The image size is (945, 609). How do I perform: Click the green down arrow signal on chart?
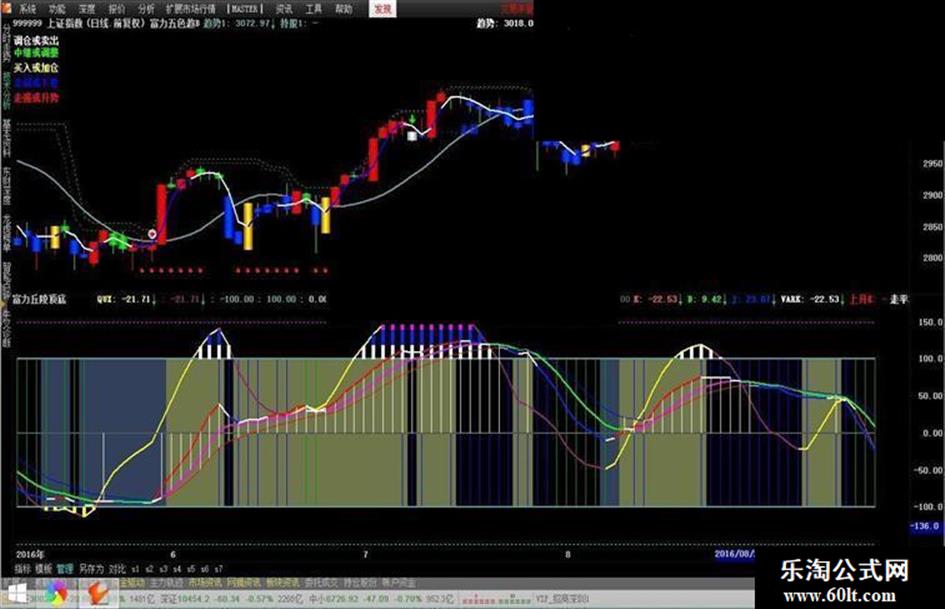[x=412, y=119]
